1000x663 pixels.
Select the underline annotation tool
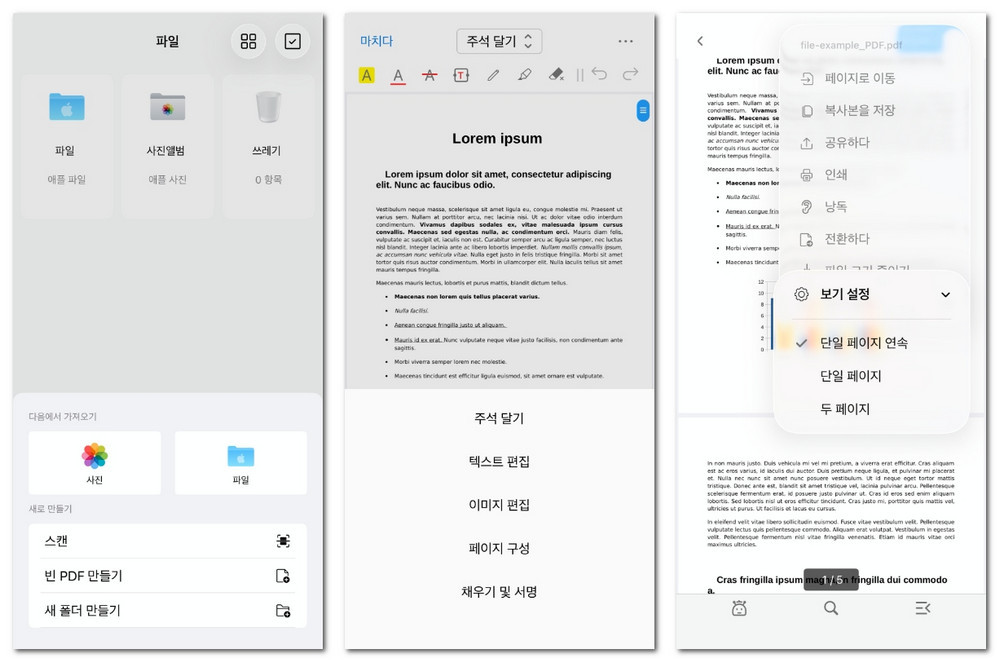pyautogui.click(x=398, y=74)
